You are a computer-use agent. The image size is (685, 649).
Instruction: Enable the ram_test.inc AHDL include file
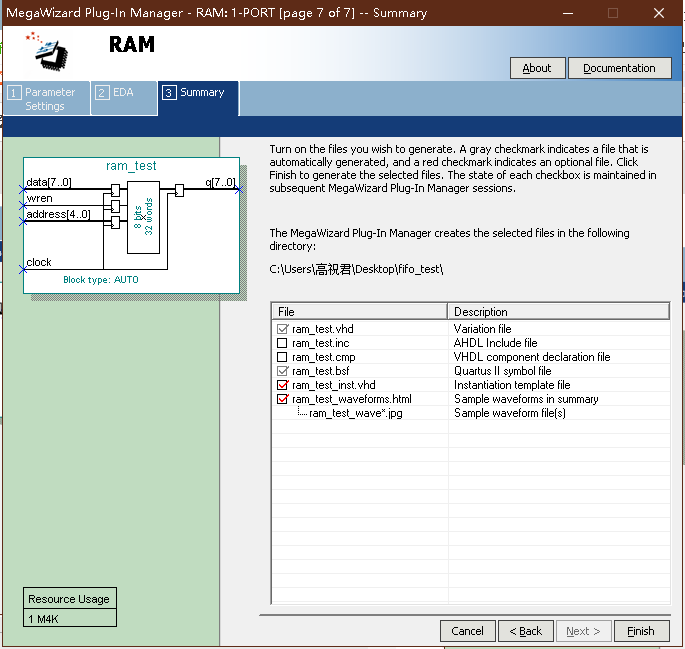click(283, 343)
